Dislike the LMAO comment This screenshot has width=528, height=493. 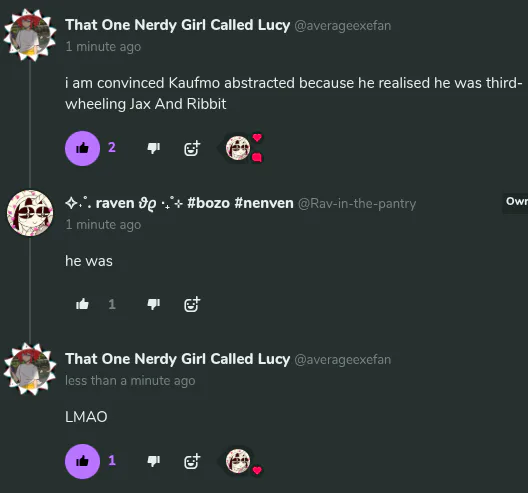[x=154, y=461]
